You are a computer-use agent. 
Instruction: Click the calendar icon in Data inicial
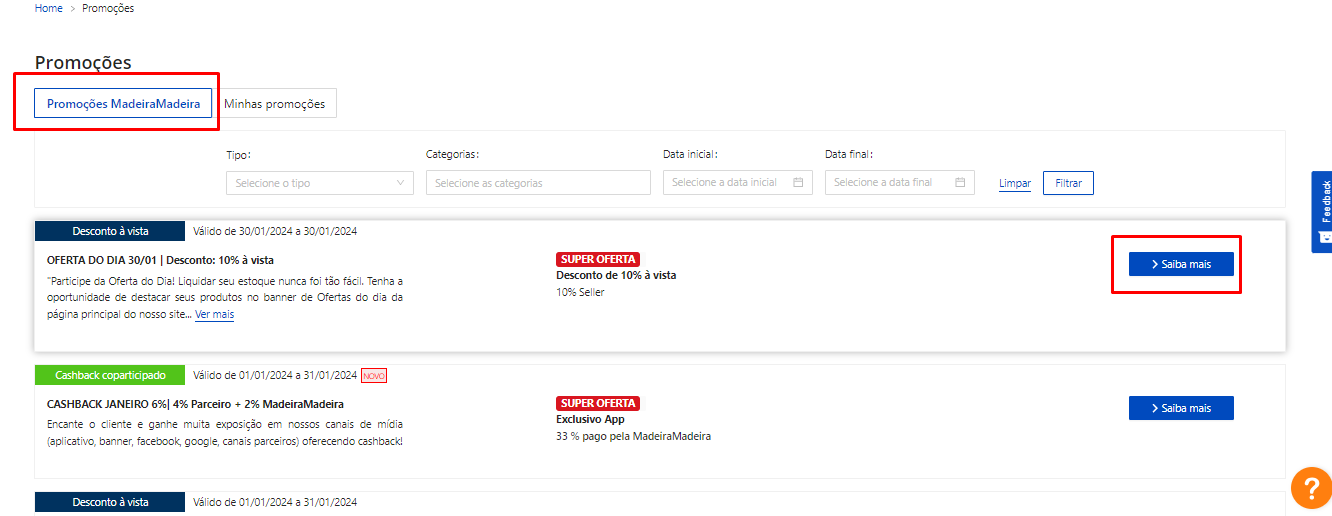click(798, 183)
